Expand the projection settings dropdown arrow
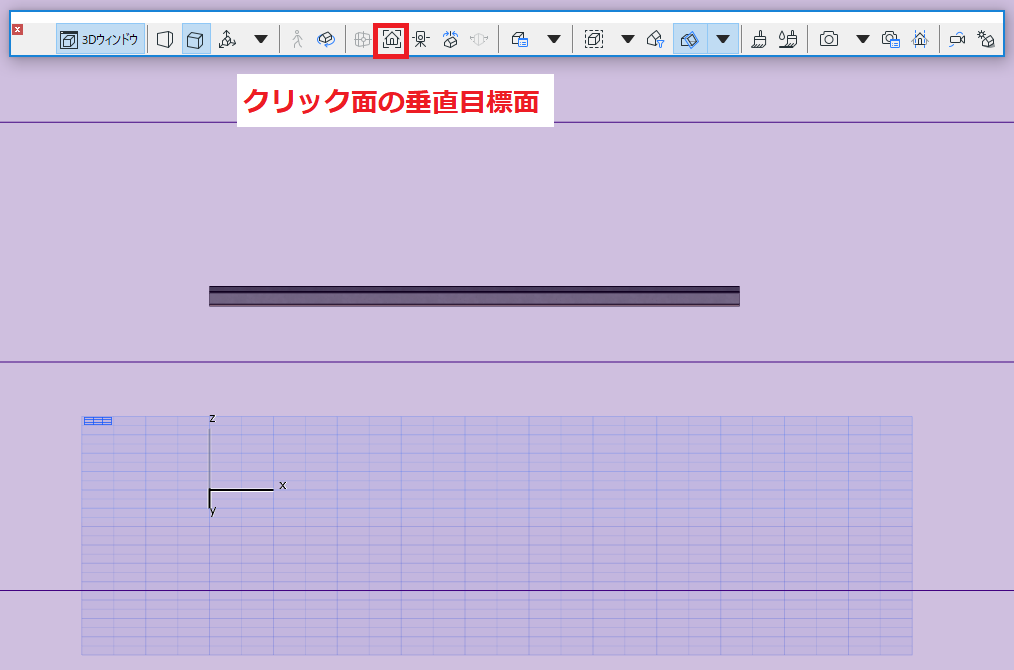Screen dimensions: 1014x670 pos(261,39)
